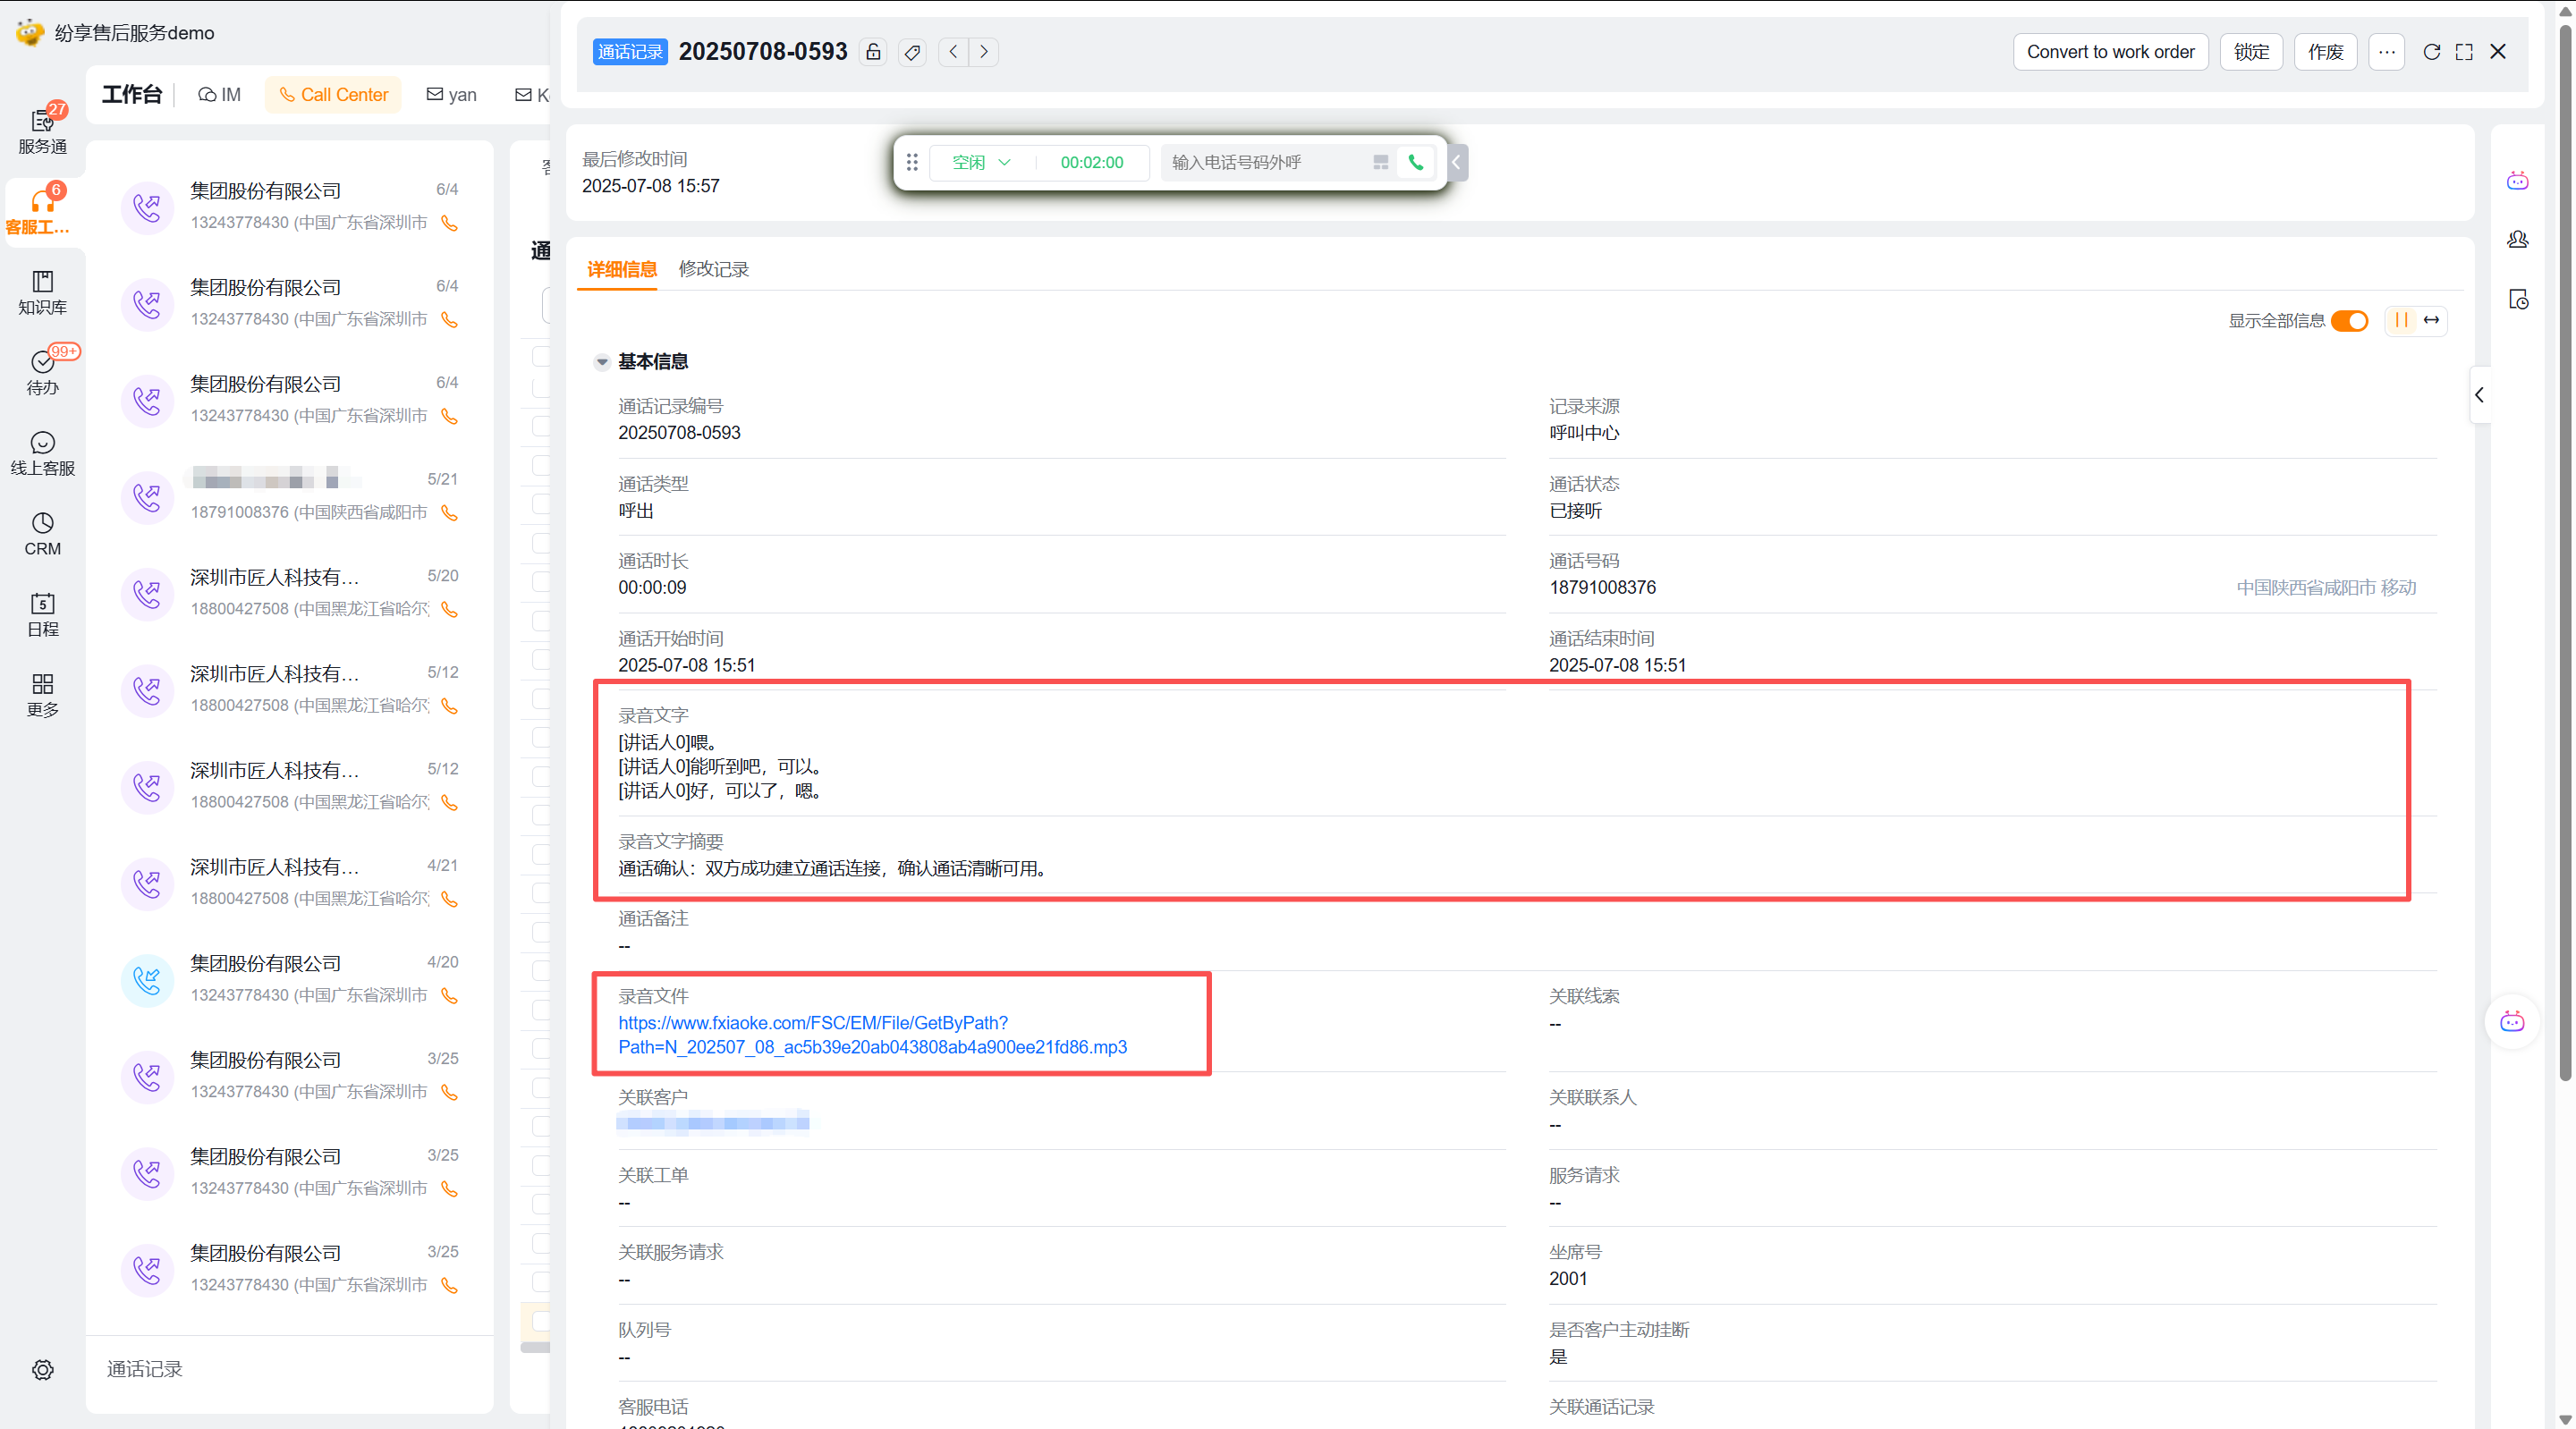
Task: Open the 4/21 深圳市匠人科技 call entry
Action: tap(290, 883)
